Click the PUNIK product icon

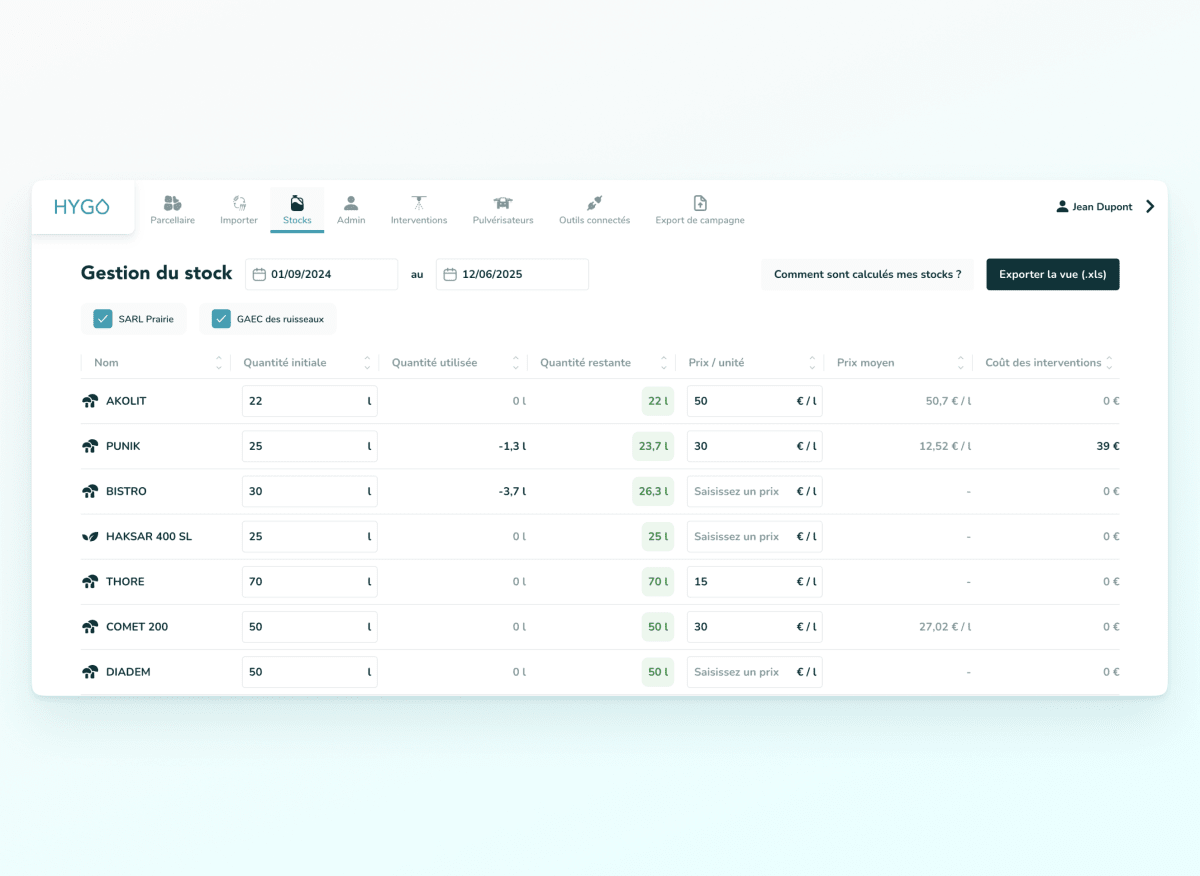point(90,446)
